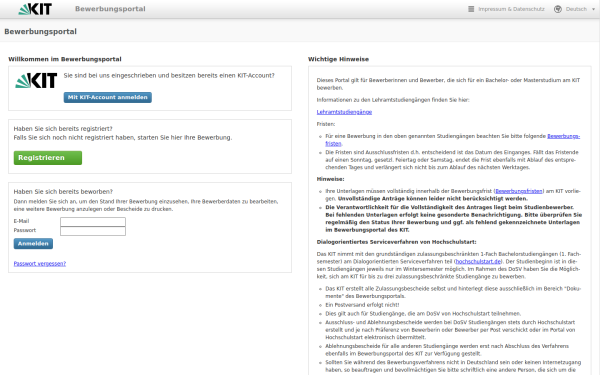Click the green Registrieren button
Screen dimensions: 600x375
[48, 158]
